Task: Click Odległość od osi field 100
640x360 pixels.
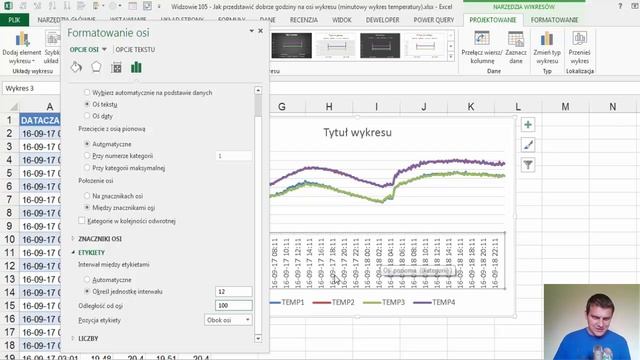Action: tap(233, 305)
